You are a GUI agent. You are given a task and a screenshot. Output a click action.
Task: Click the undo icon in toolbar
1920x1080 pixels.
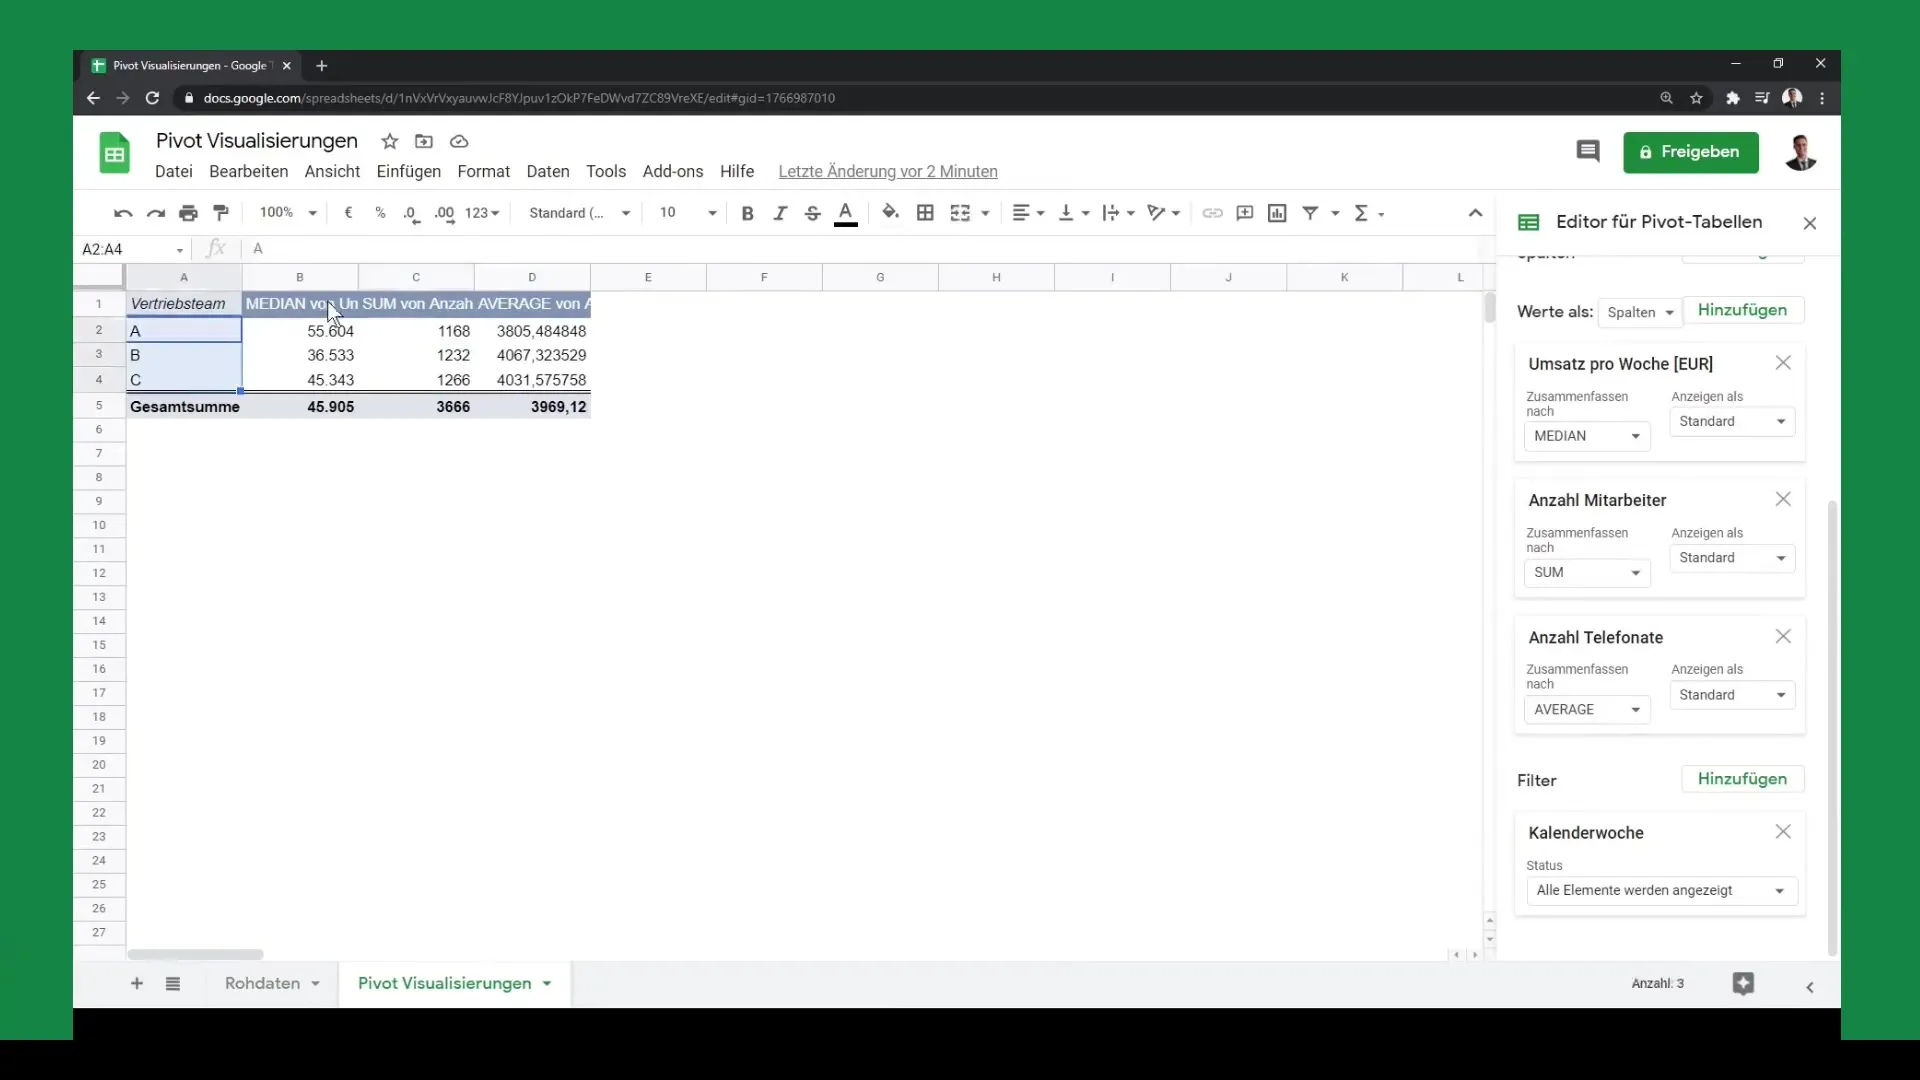click(x=123, y=213)
